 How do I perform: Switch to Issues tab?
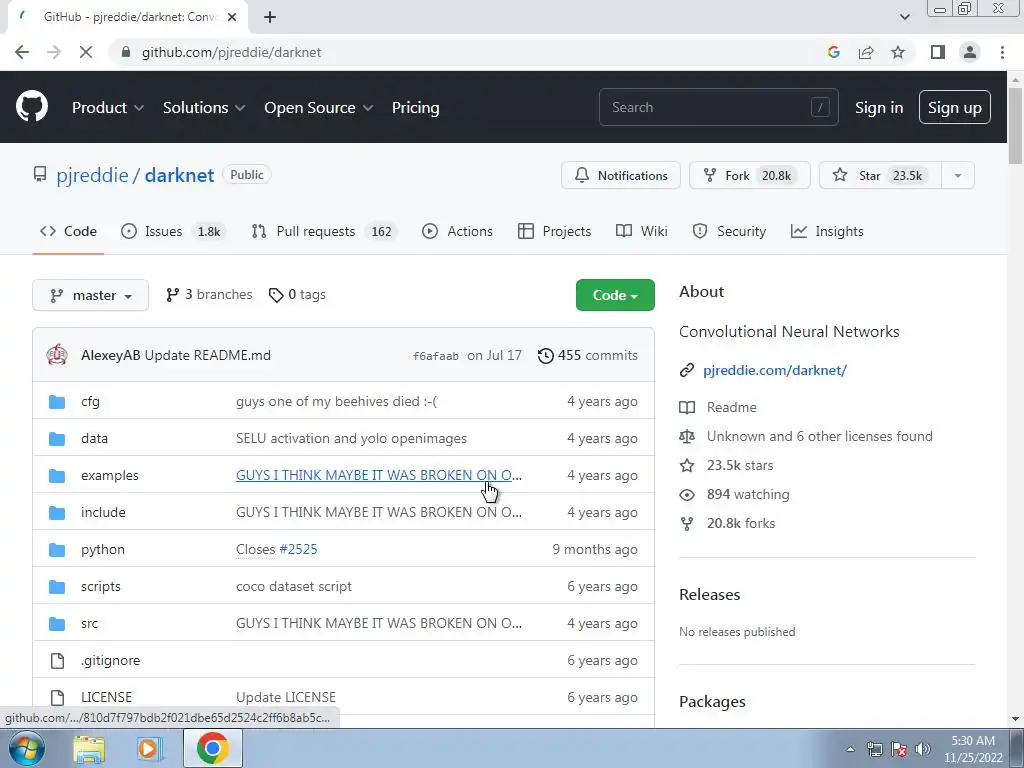pos(173,231)
